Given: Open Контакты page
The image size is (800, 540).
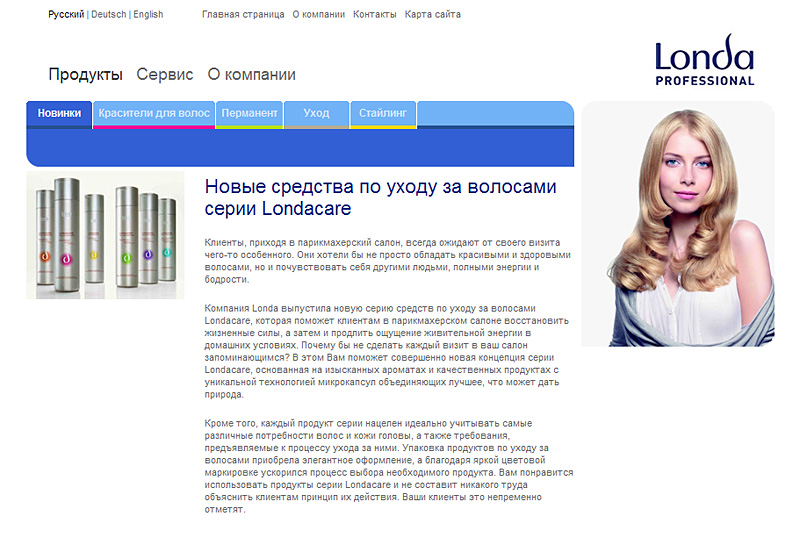Looking at the screenshot, I should coord(375,14).
